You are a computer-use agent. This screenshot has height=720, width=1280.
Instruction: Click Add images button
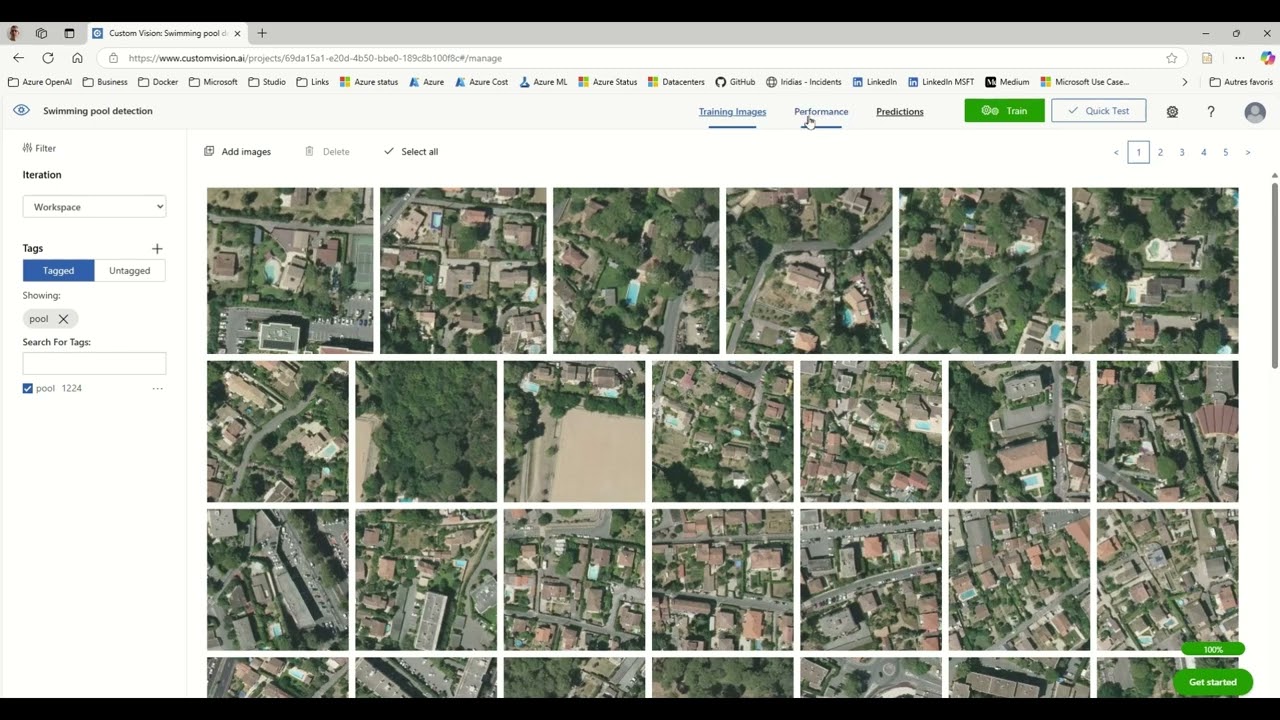(x=238, y=152)
